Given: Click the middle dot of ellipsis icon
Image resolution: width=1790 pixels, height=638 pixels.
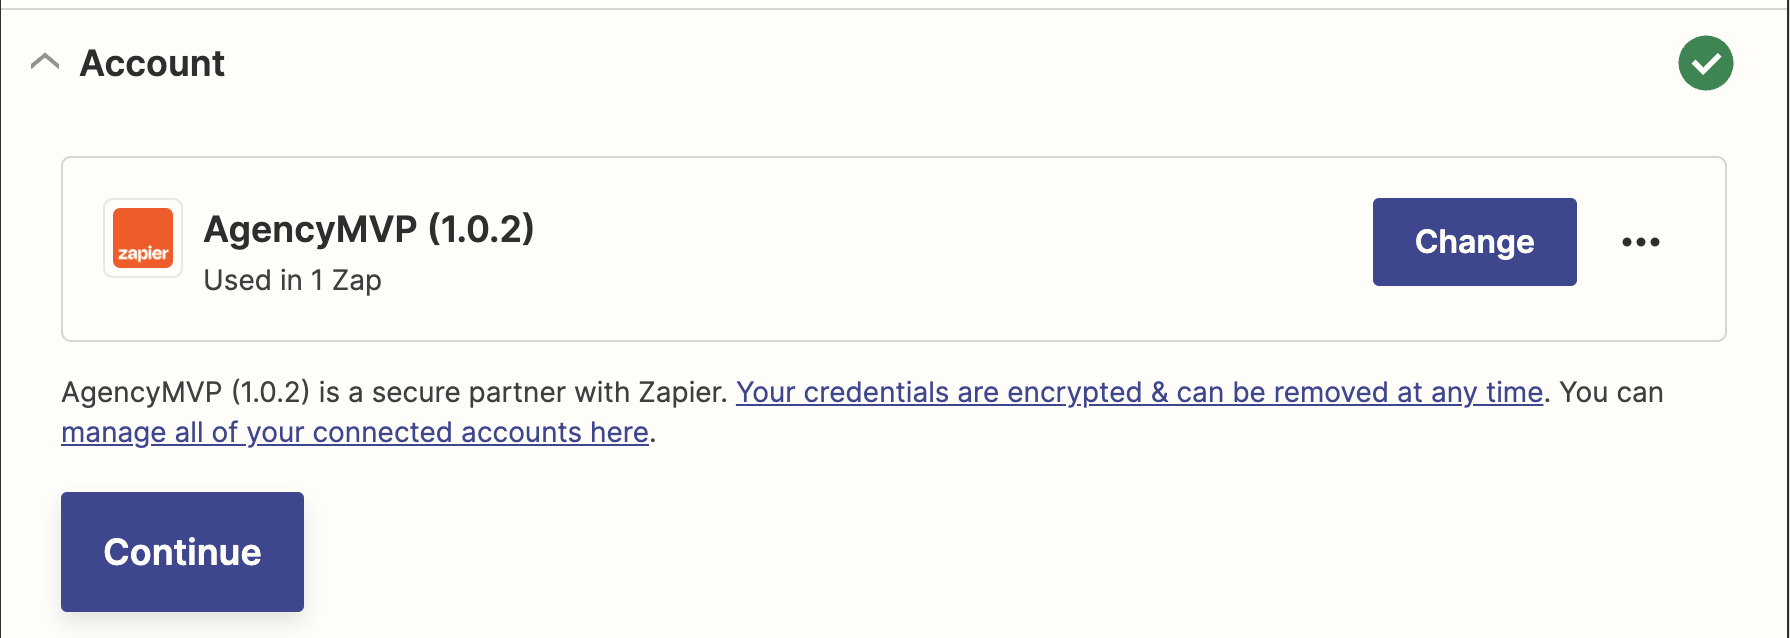Looking at the screenshot, I should point(1641,242).
